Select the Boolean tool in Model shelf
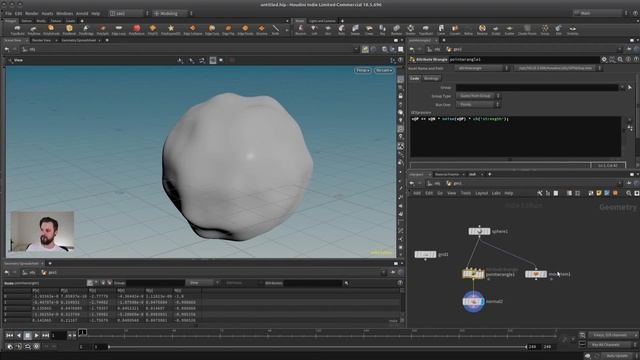The image size is (640, 360). point(396,29)
